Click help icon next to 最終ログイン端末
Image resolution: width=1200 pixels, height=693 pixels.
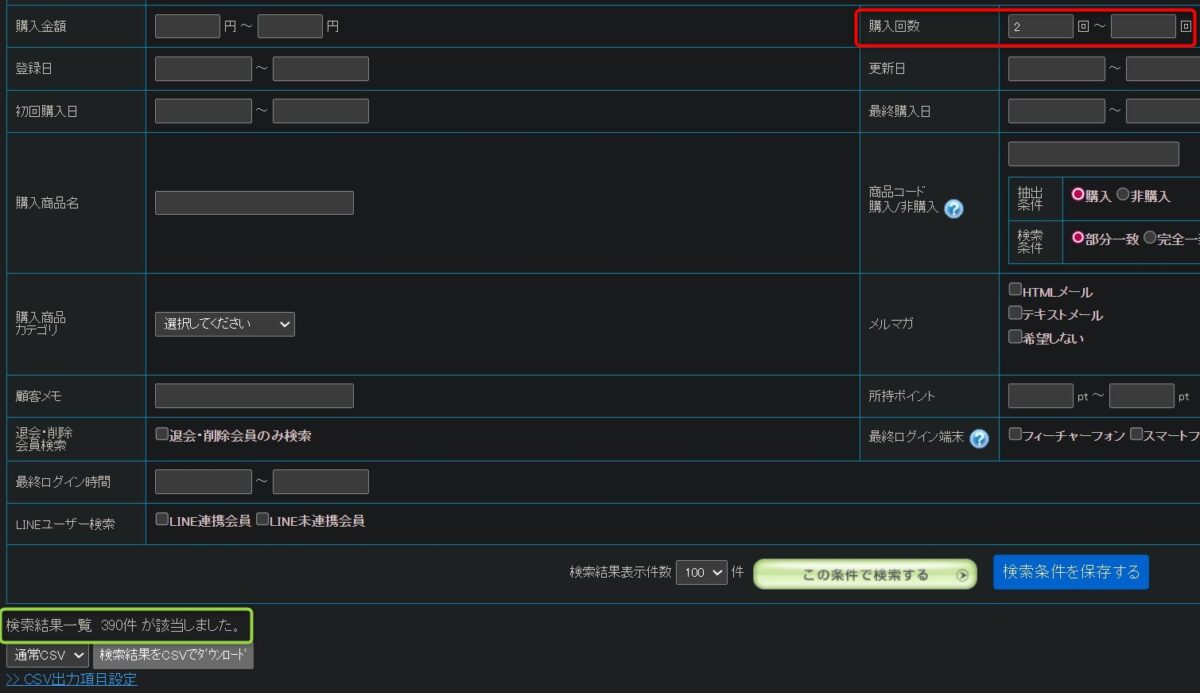pos(979,438)
